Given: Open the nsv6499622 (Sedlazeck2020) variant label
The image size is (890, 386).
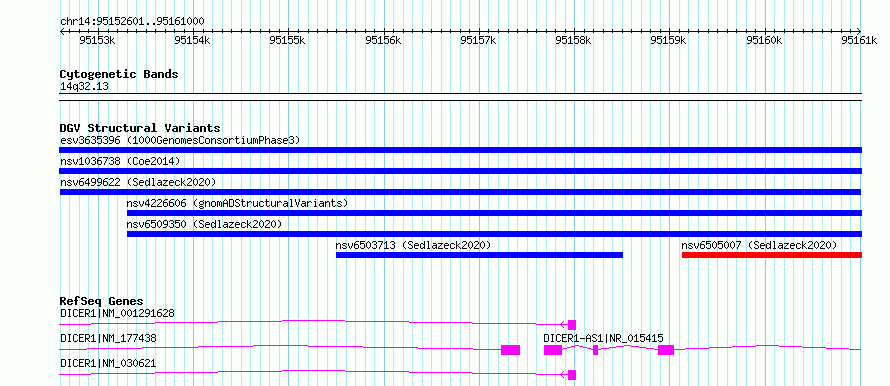Looking at the screenshot, I should 138,182.
